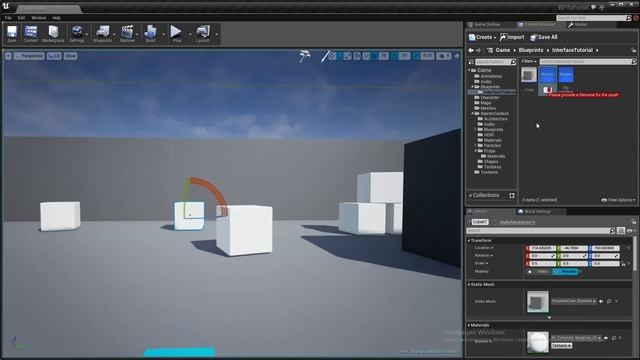Viewport: 640px width, 360px height.
Task: Click InterfaceTutorial in the breadcrumb path
Action: coord(572,50)
